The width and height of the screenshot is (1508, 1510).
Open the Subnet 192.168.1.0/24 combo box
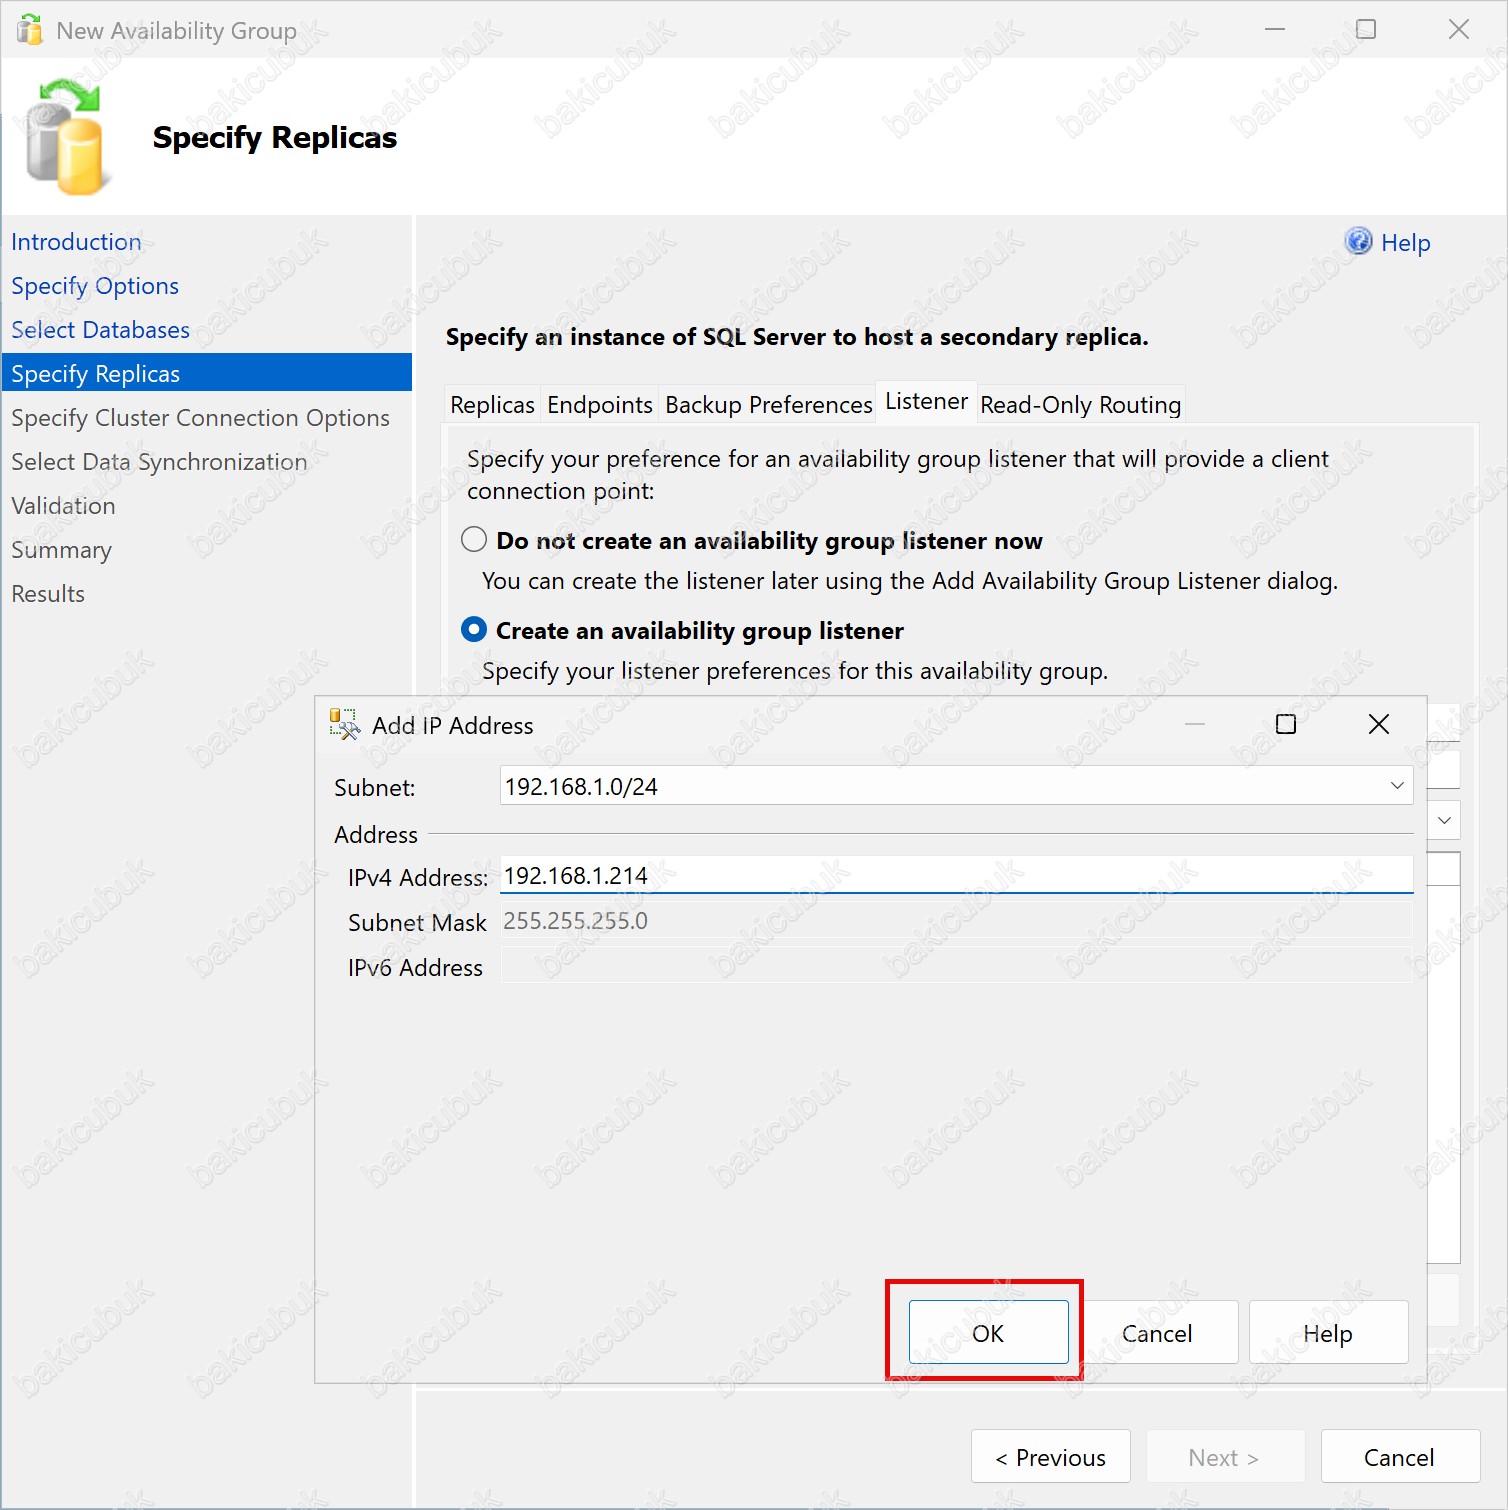coord(956,786)
